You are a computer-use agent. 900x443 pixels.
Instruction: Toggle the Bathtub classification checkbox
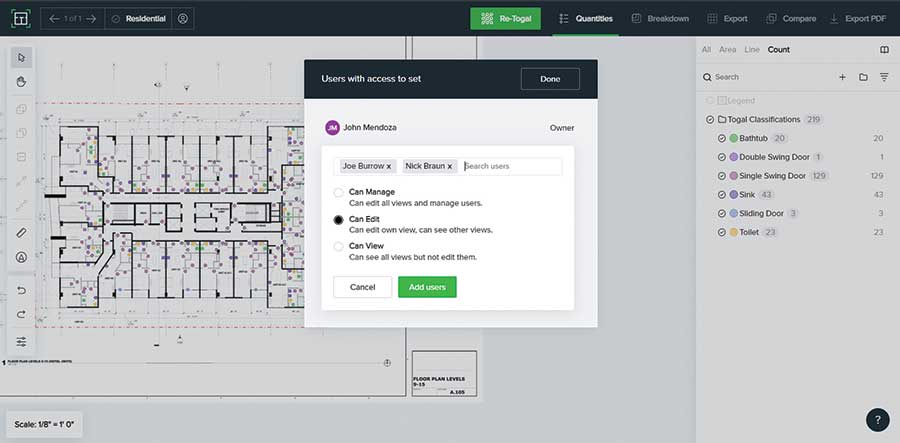(x=721, y=138)
